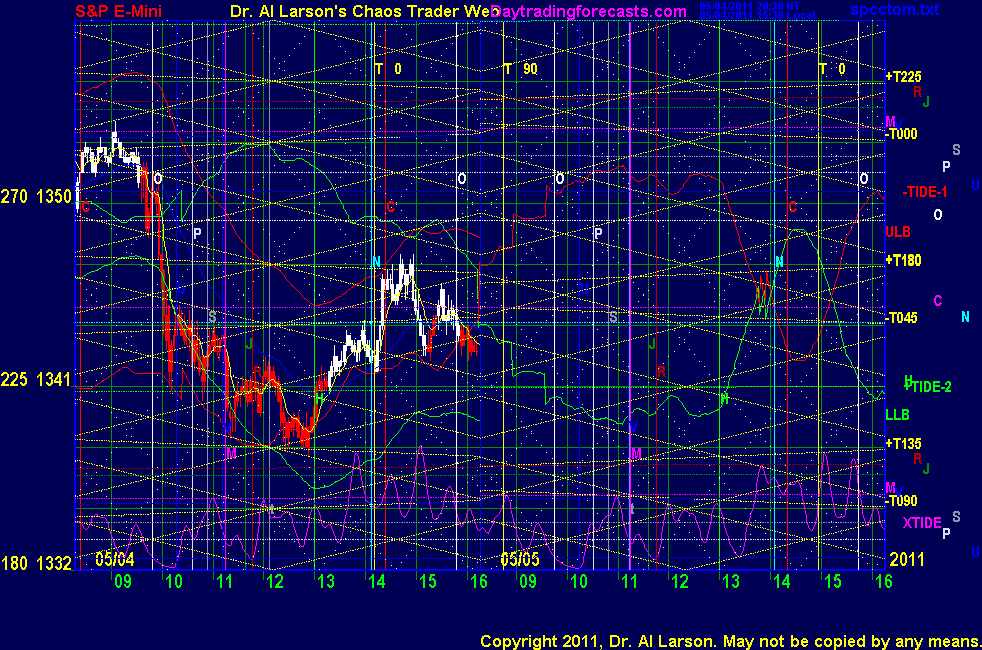Click the "T 90" marker label
Screen dimensions: 982x650
click(x=520, y=69)
